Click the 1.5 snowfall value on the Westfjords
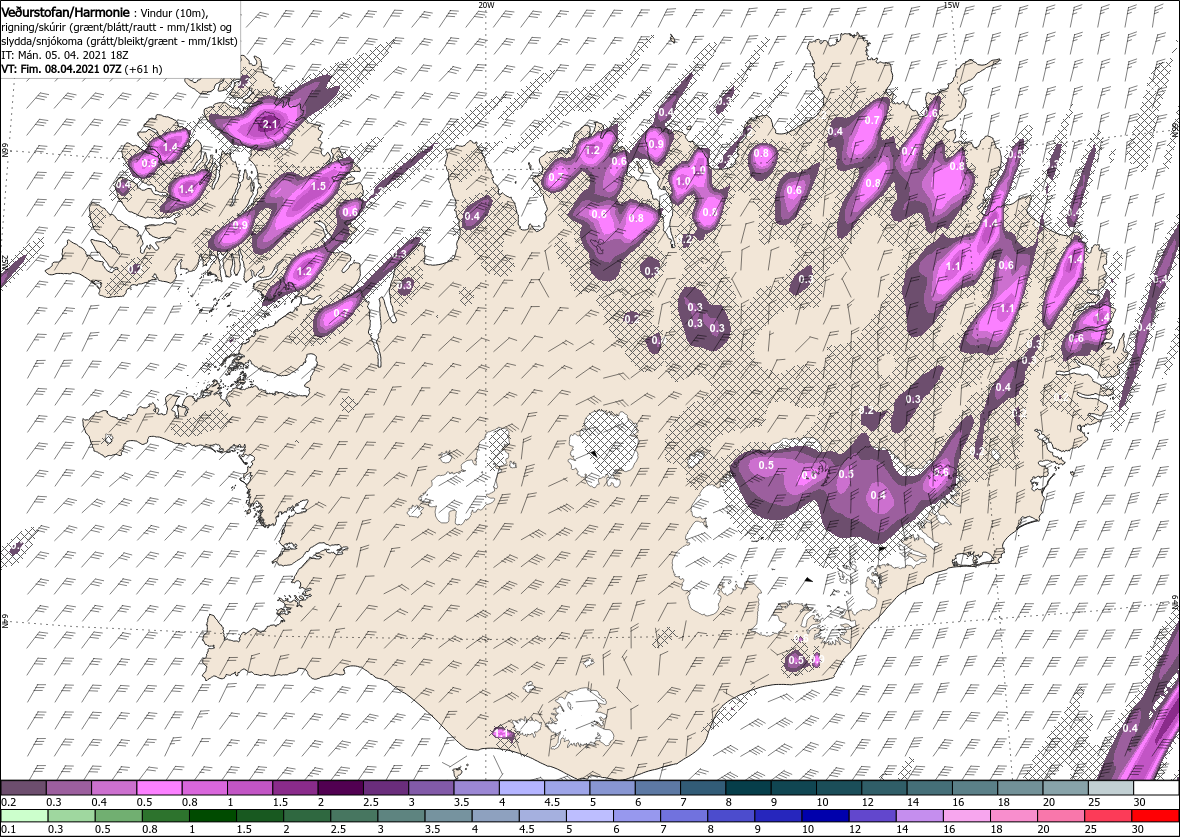The height and width of the screenshot is (837, 1180). tap(318, 186)
